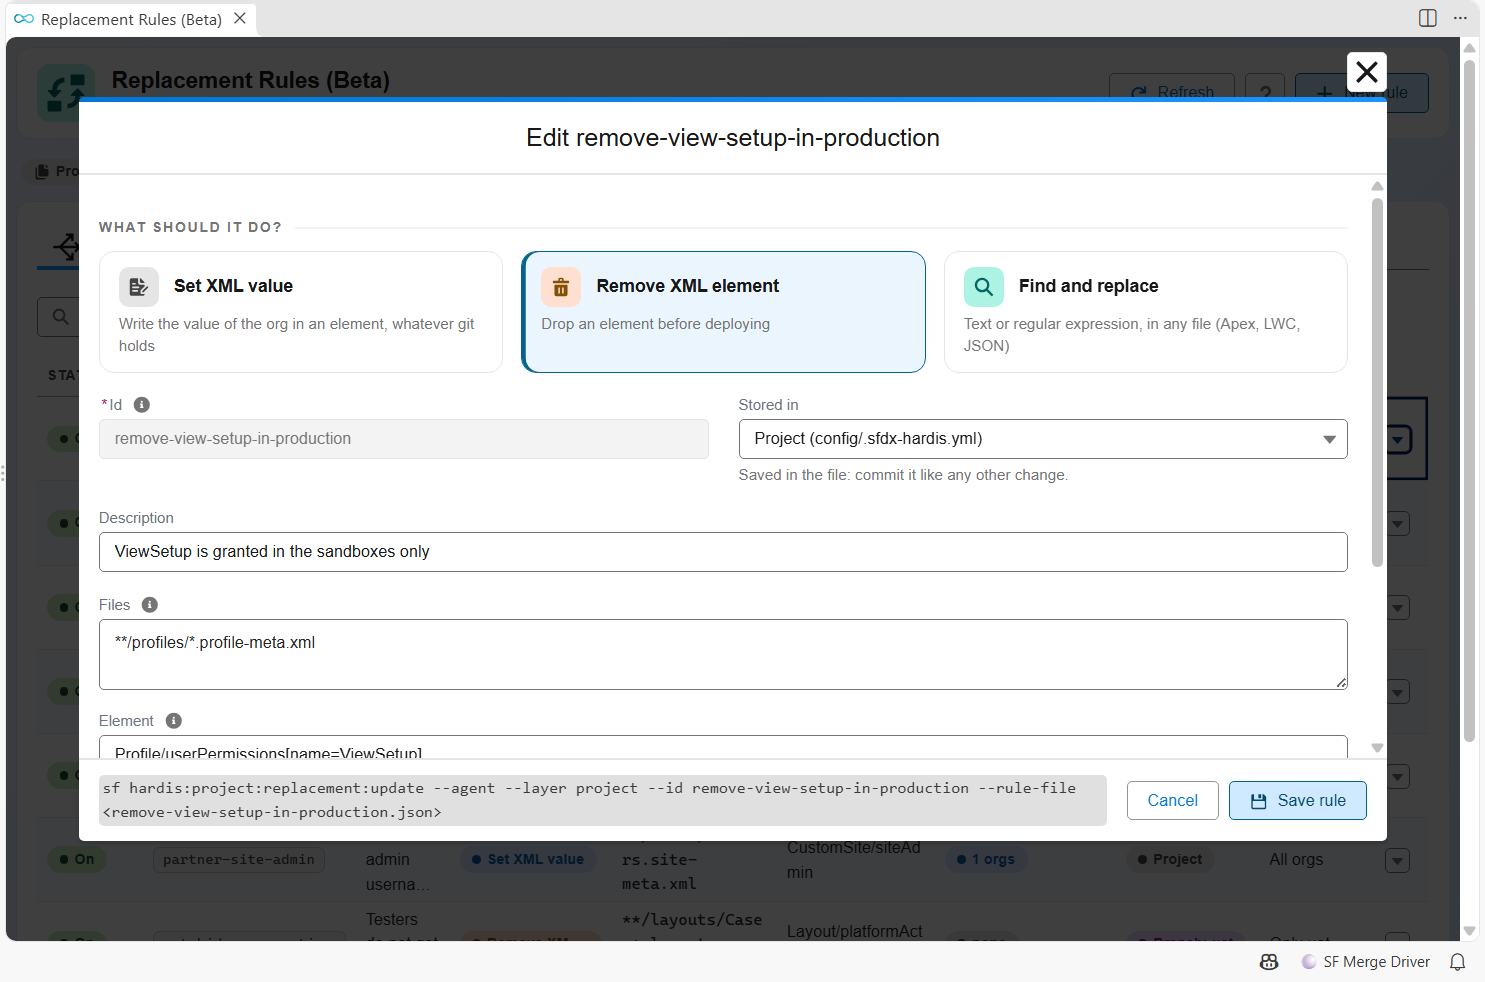Click the question mark help button behind dialog

click(1265, 93)
